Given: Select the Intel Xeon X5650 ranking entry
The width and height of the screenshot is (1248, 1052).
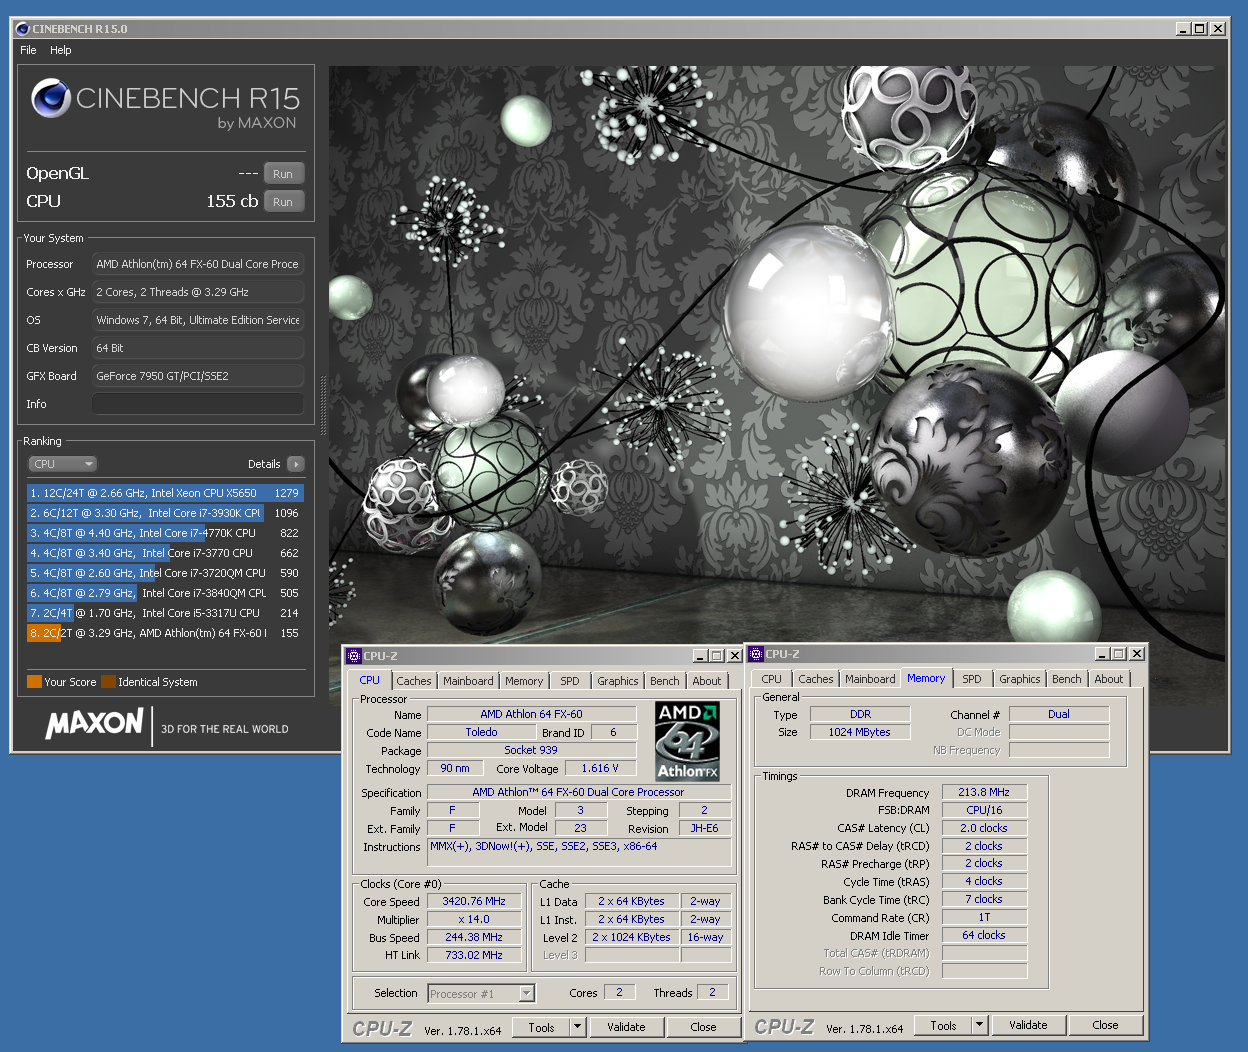Looking at the screenshot, I should click(165, 493).
